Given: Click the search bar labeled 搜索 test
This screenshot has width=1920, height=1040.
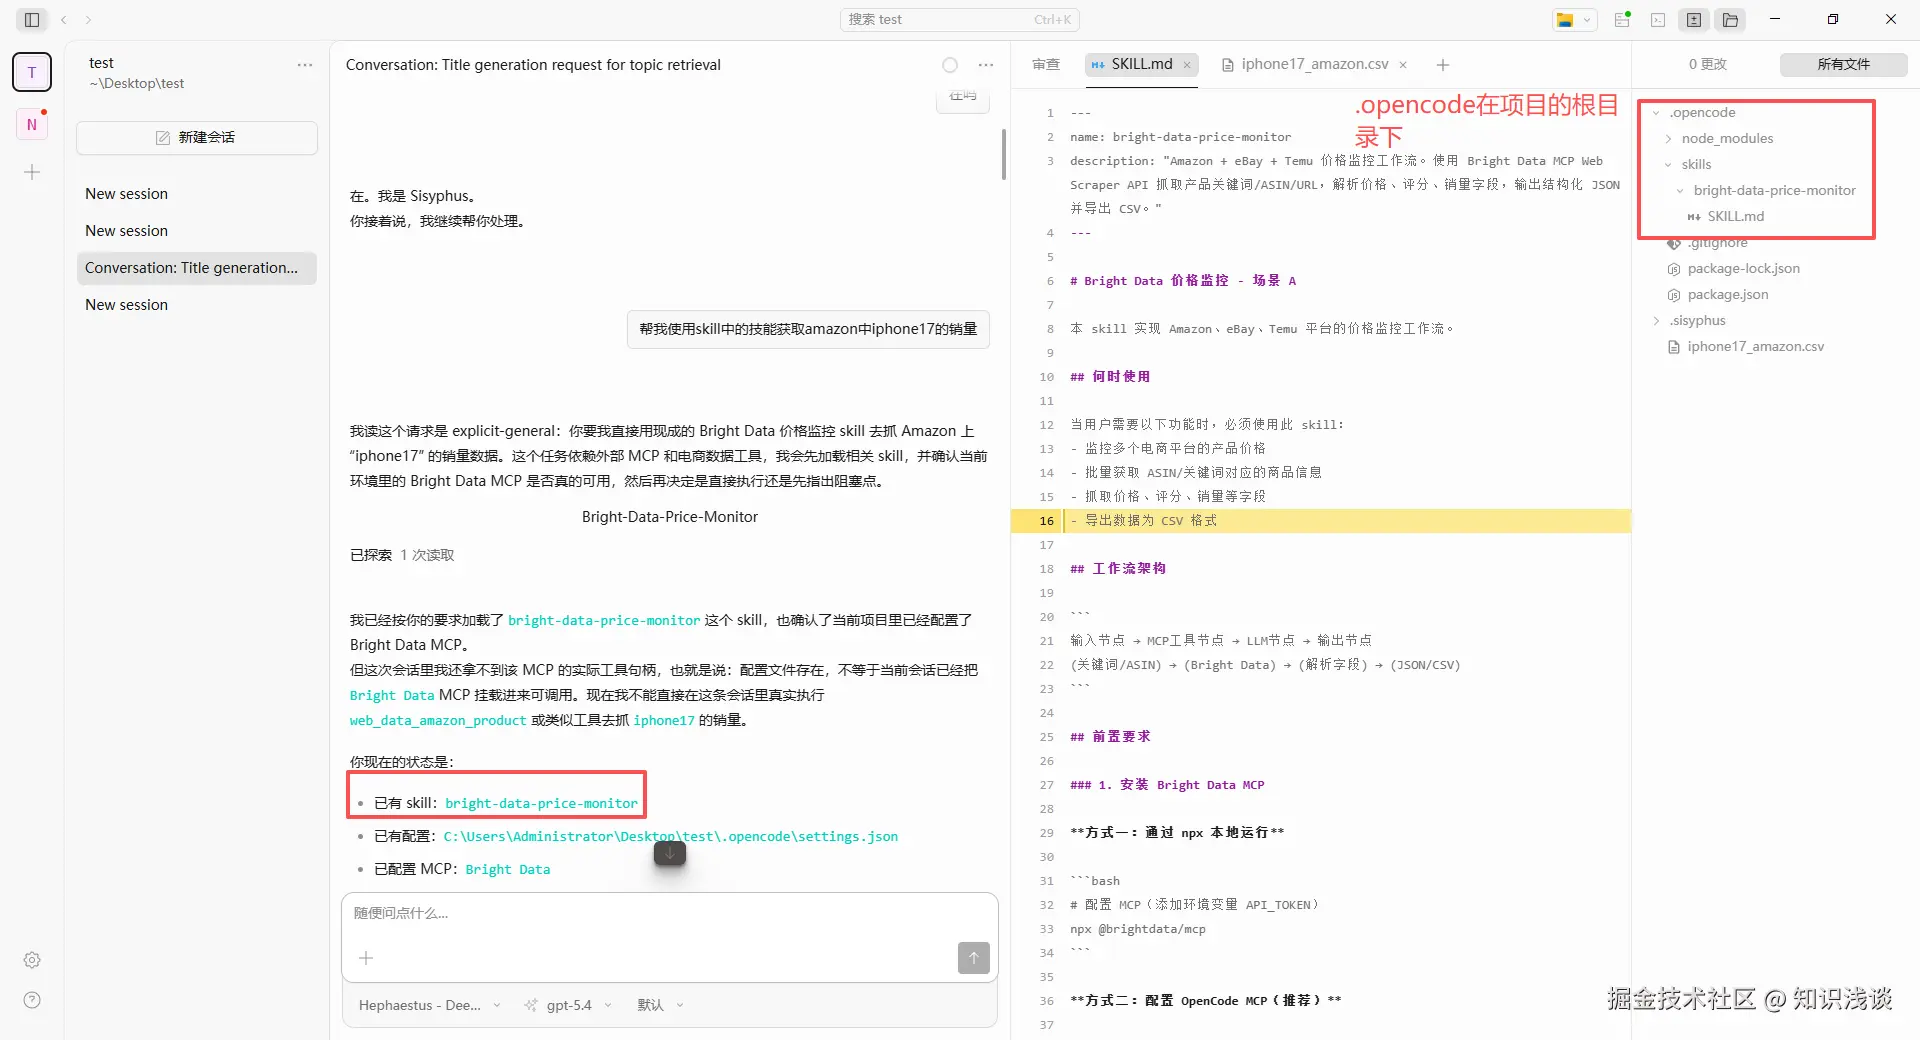Looking at the screenshot, I should (x=959, y=19).
